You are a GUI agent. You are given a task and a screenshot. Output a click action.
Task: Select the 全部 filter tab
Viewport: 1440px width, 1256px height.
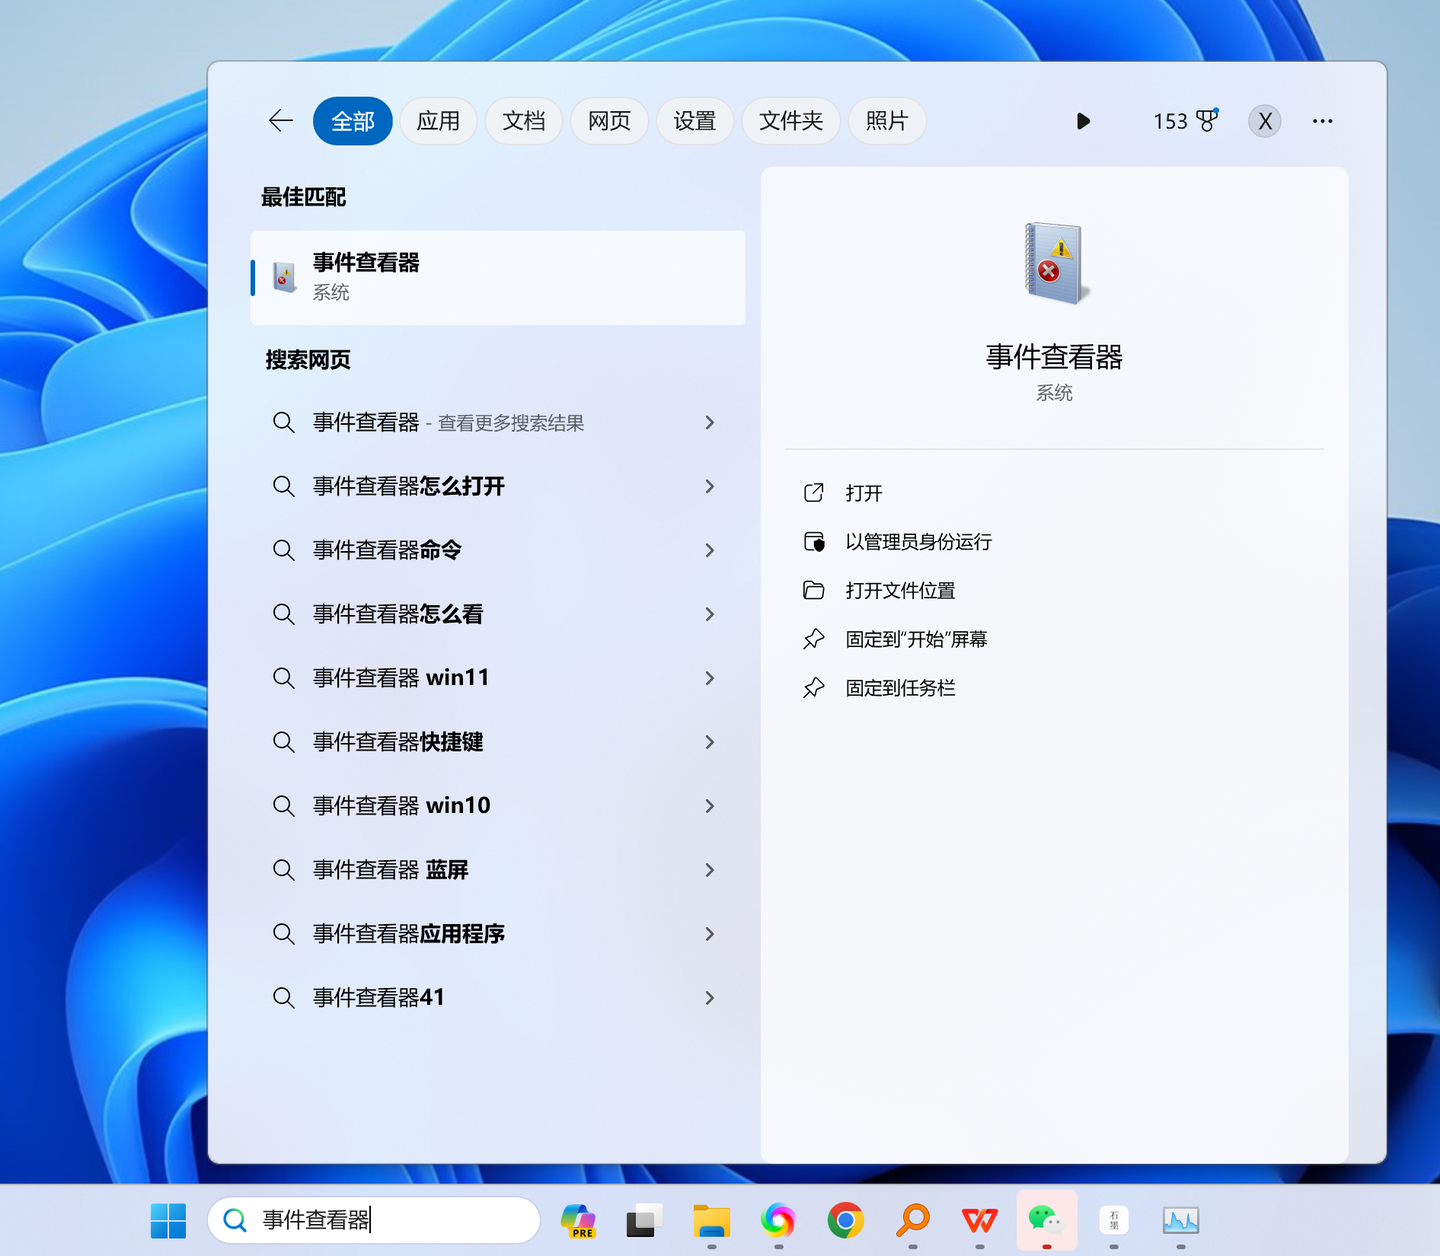tap(353, 121)
